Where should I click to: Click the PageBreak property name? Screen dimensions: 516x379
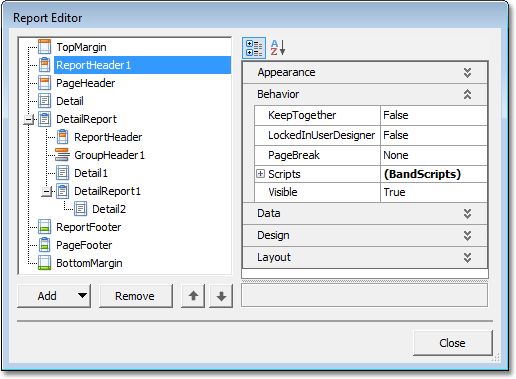[x=294, y=155]
